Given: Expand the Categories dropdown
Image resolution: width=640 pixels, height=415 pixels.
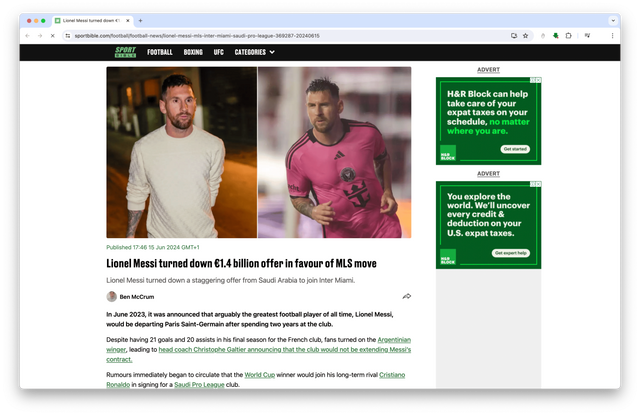Looking at the screenshot, I should click(x=254, y=52).
